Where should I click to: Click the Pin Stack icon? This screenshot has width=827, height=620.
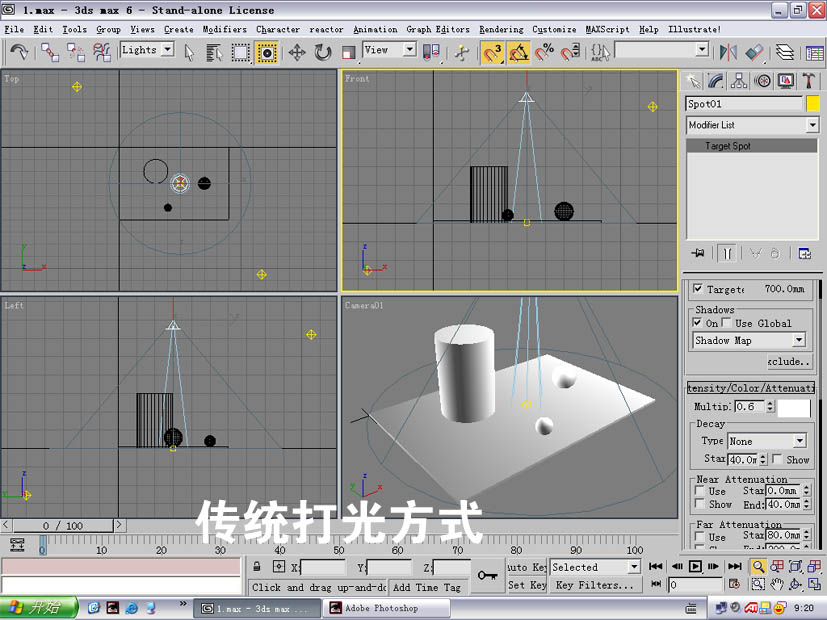tap(698, 254)
